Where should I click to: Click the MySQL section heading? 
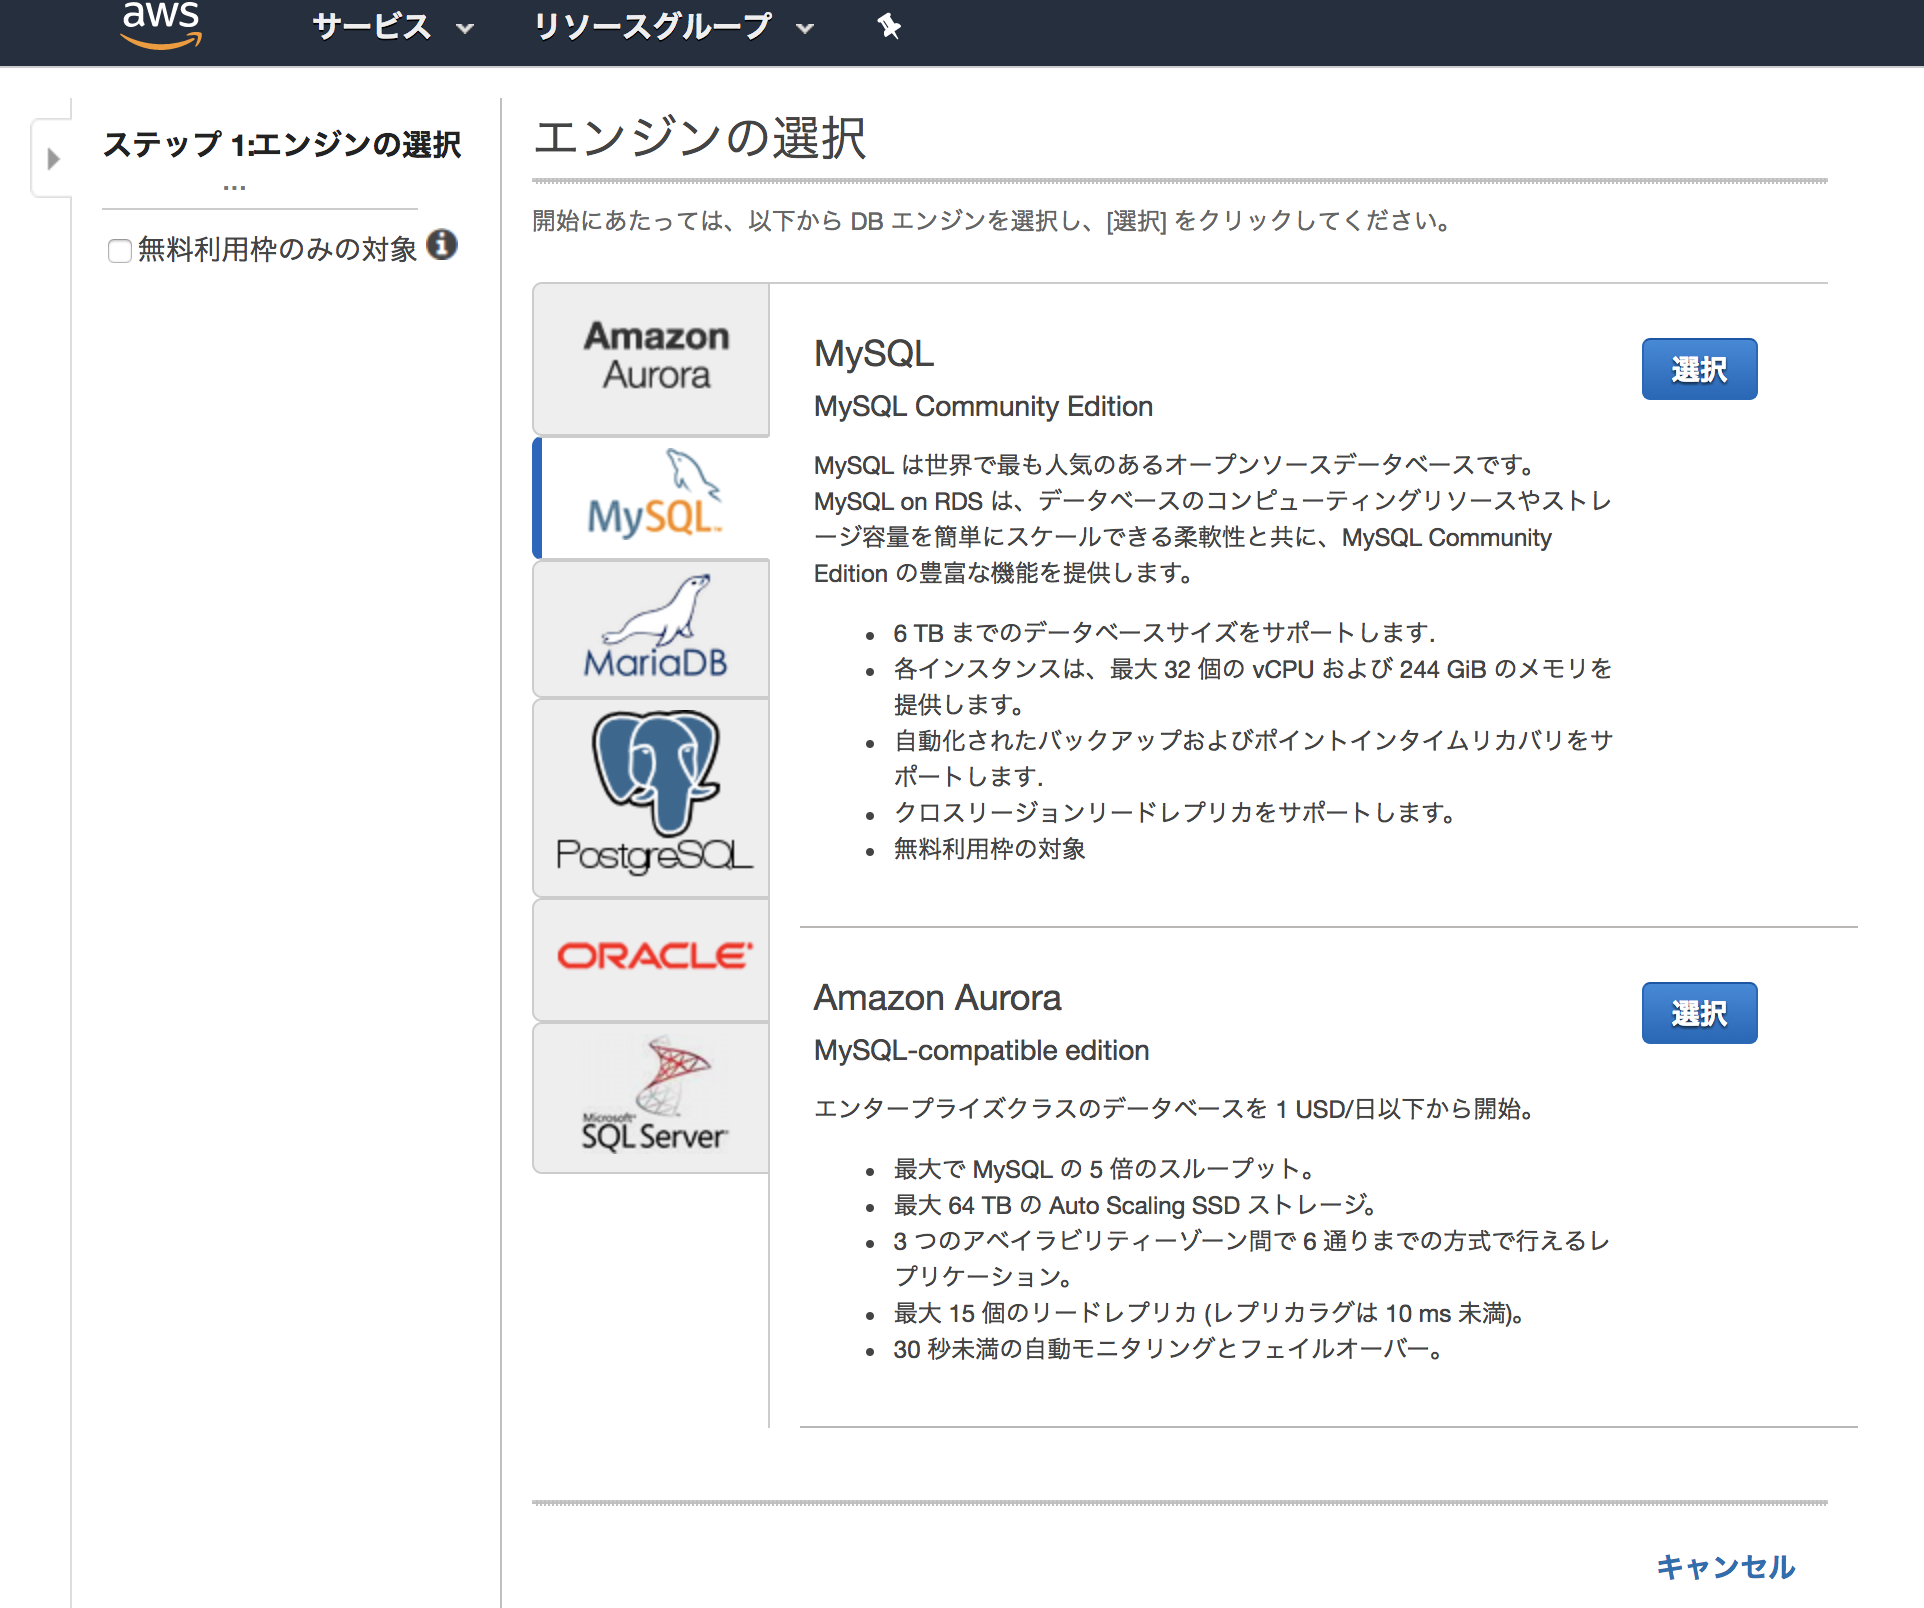pyautogui.click(x=874, y=353)
